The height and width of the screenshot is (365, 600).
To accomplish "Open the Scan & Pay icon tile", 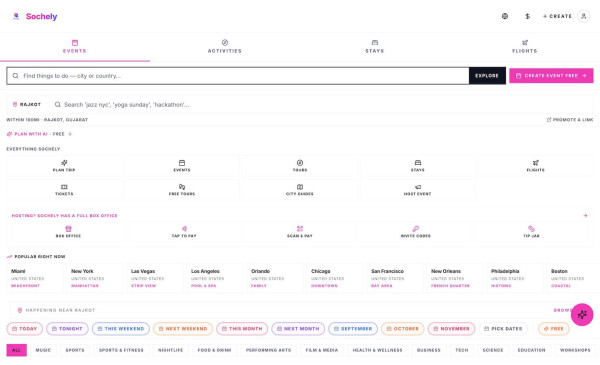I will [300, 232].
